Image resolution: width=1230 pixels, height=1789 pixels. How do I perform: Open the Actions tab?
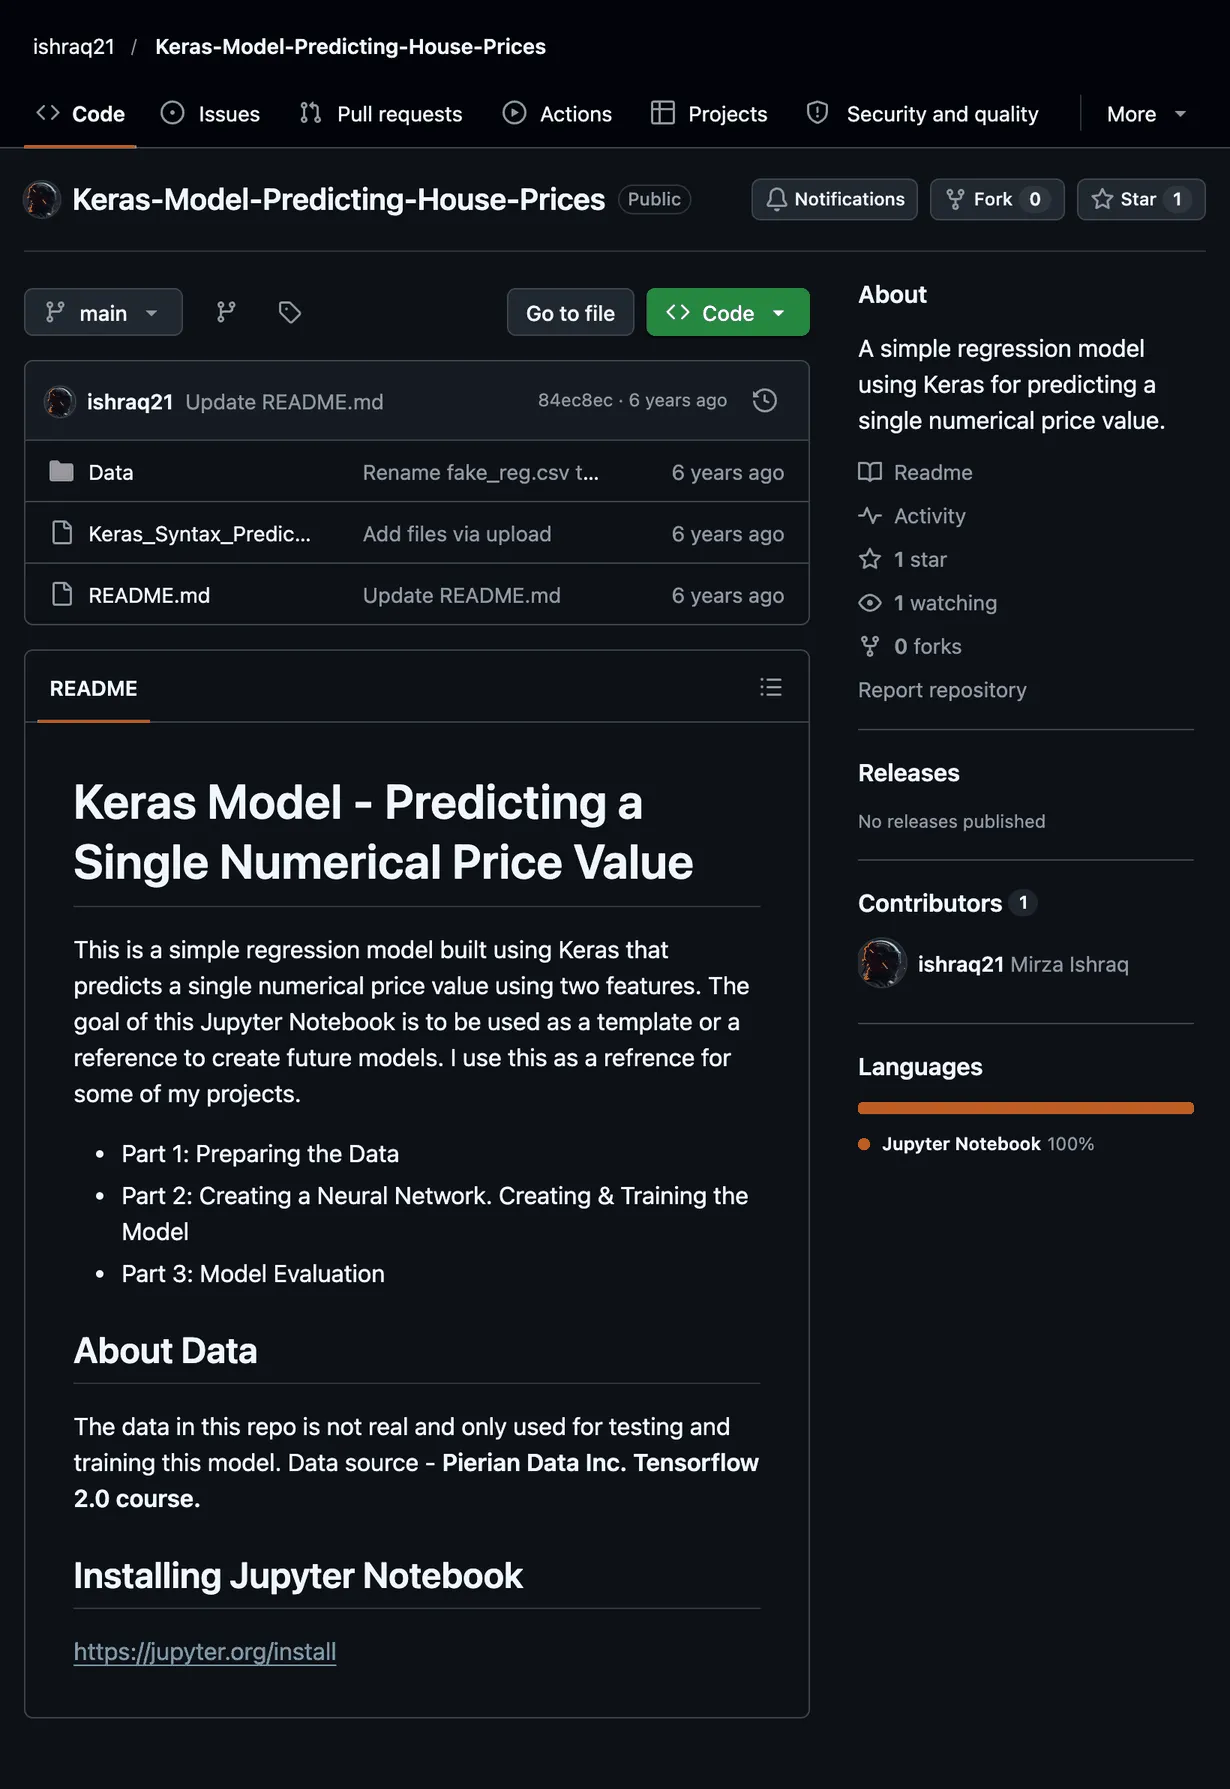point(557,114)
